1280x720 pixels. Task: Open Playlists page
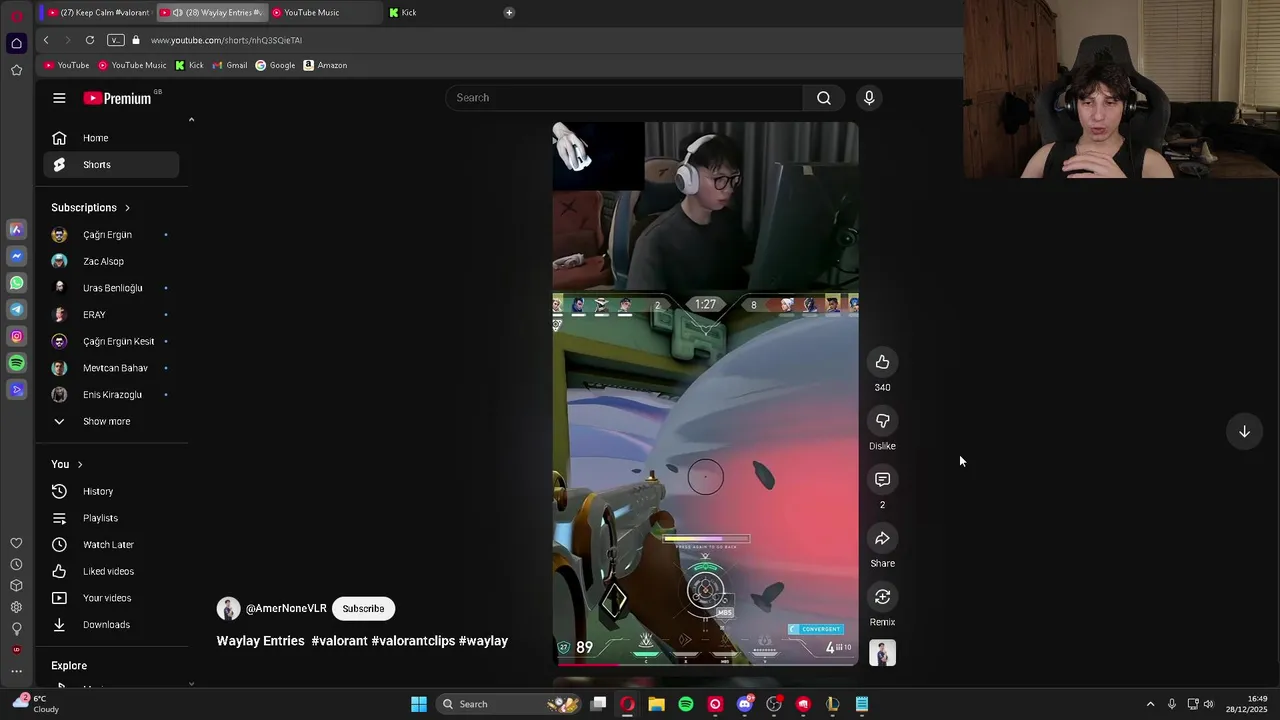coord(111,518)
